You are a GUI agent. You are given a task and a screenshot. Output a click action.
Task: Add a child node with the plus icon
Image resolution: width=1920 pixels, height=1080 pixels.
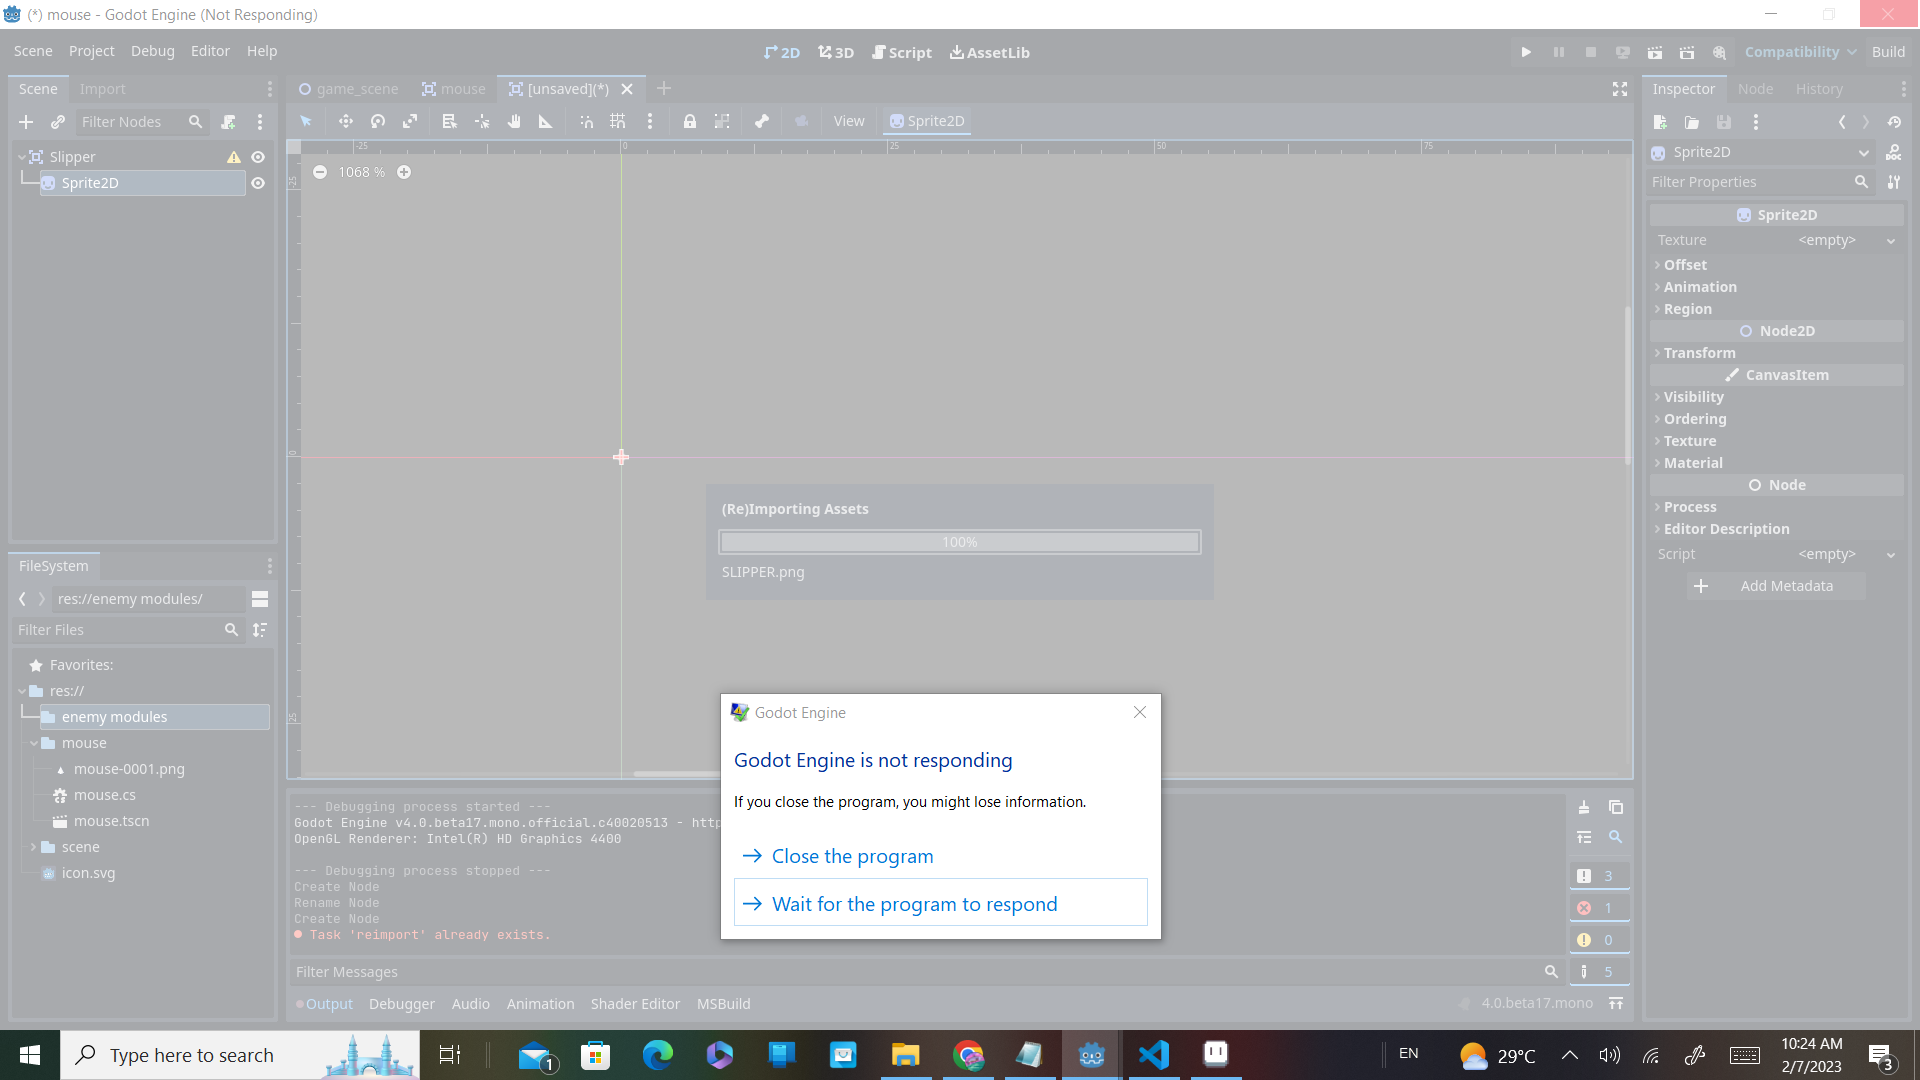pos(26,122)
